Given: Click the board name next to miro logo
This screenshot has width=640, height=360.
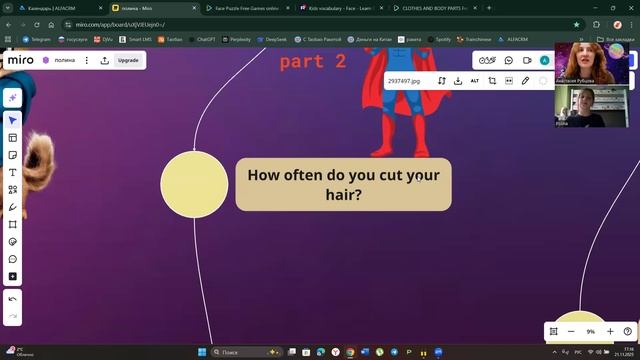Looking at the screenshot, I should pos(64,60).
